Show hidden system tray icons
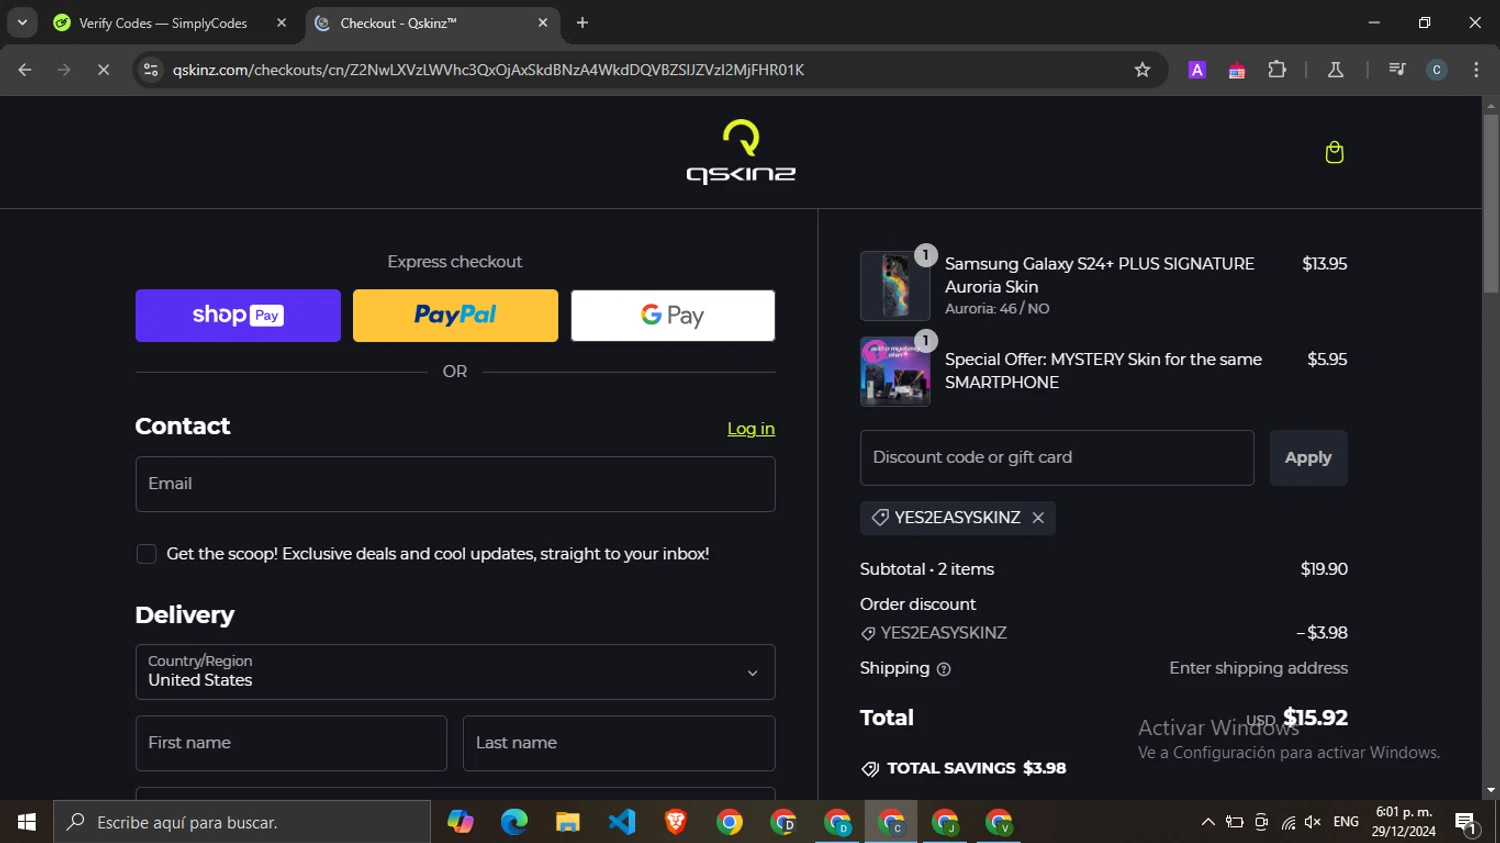The width and height of the screenshot is (1500, 843). click(x=1208, y=822)
